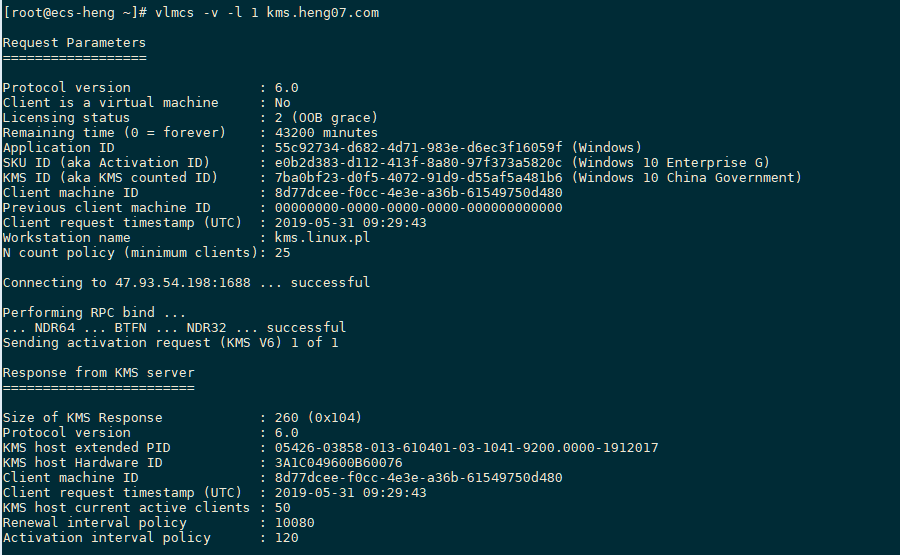Click the KMS host extended PID value
Image resolution: width=900 pixels, height=555 pixels.
tap(466, 448)
